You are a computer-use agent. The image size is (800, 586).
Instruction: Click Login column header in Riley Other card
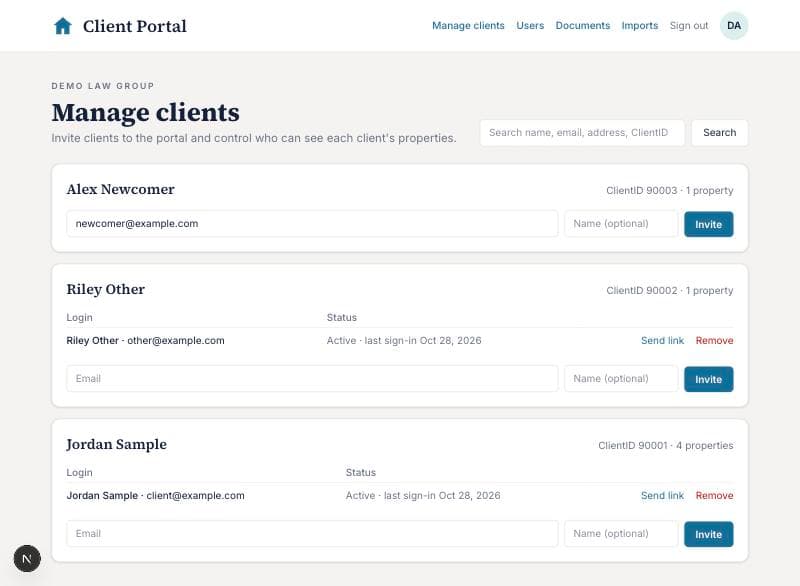tap(80, 317)
